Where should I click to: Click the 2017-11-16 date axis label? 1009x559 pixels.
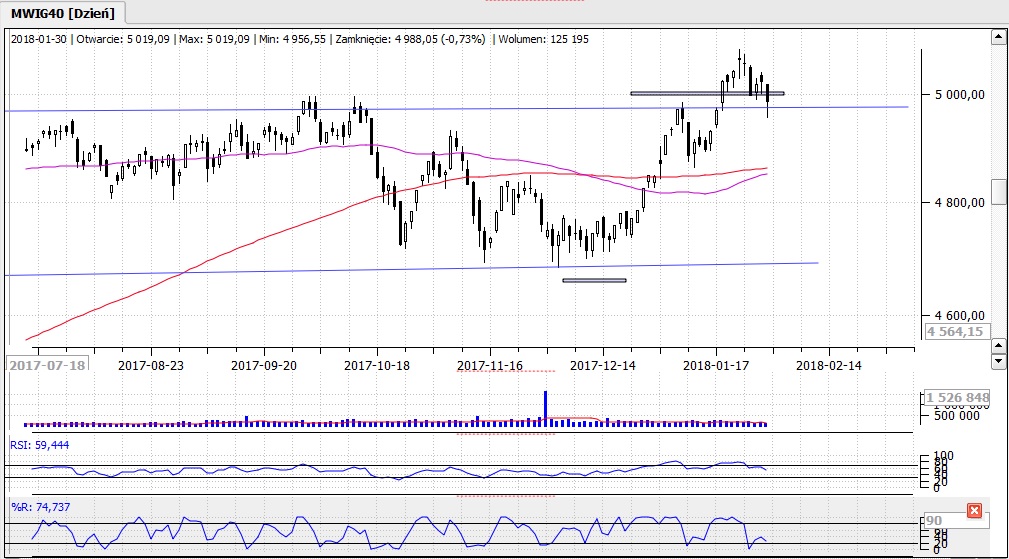click(490, 365)
